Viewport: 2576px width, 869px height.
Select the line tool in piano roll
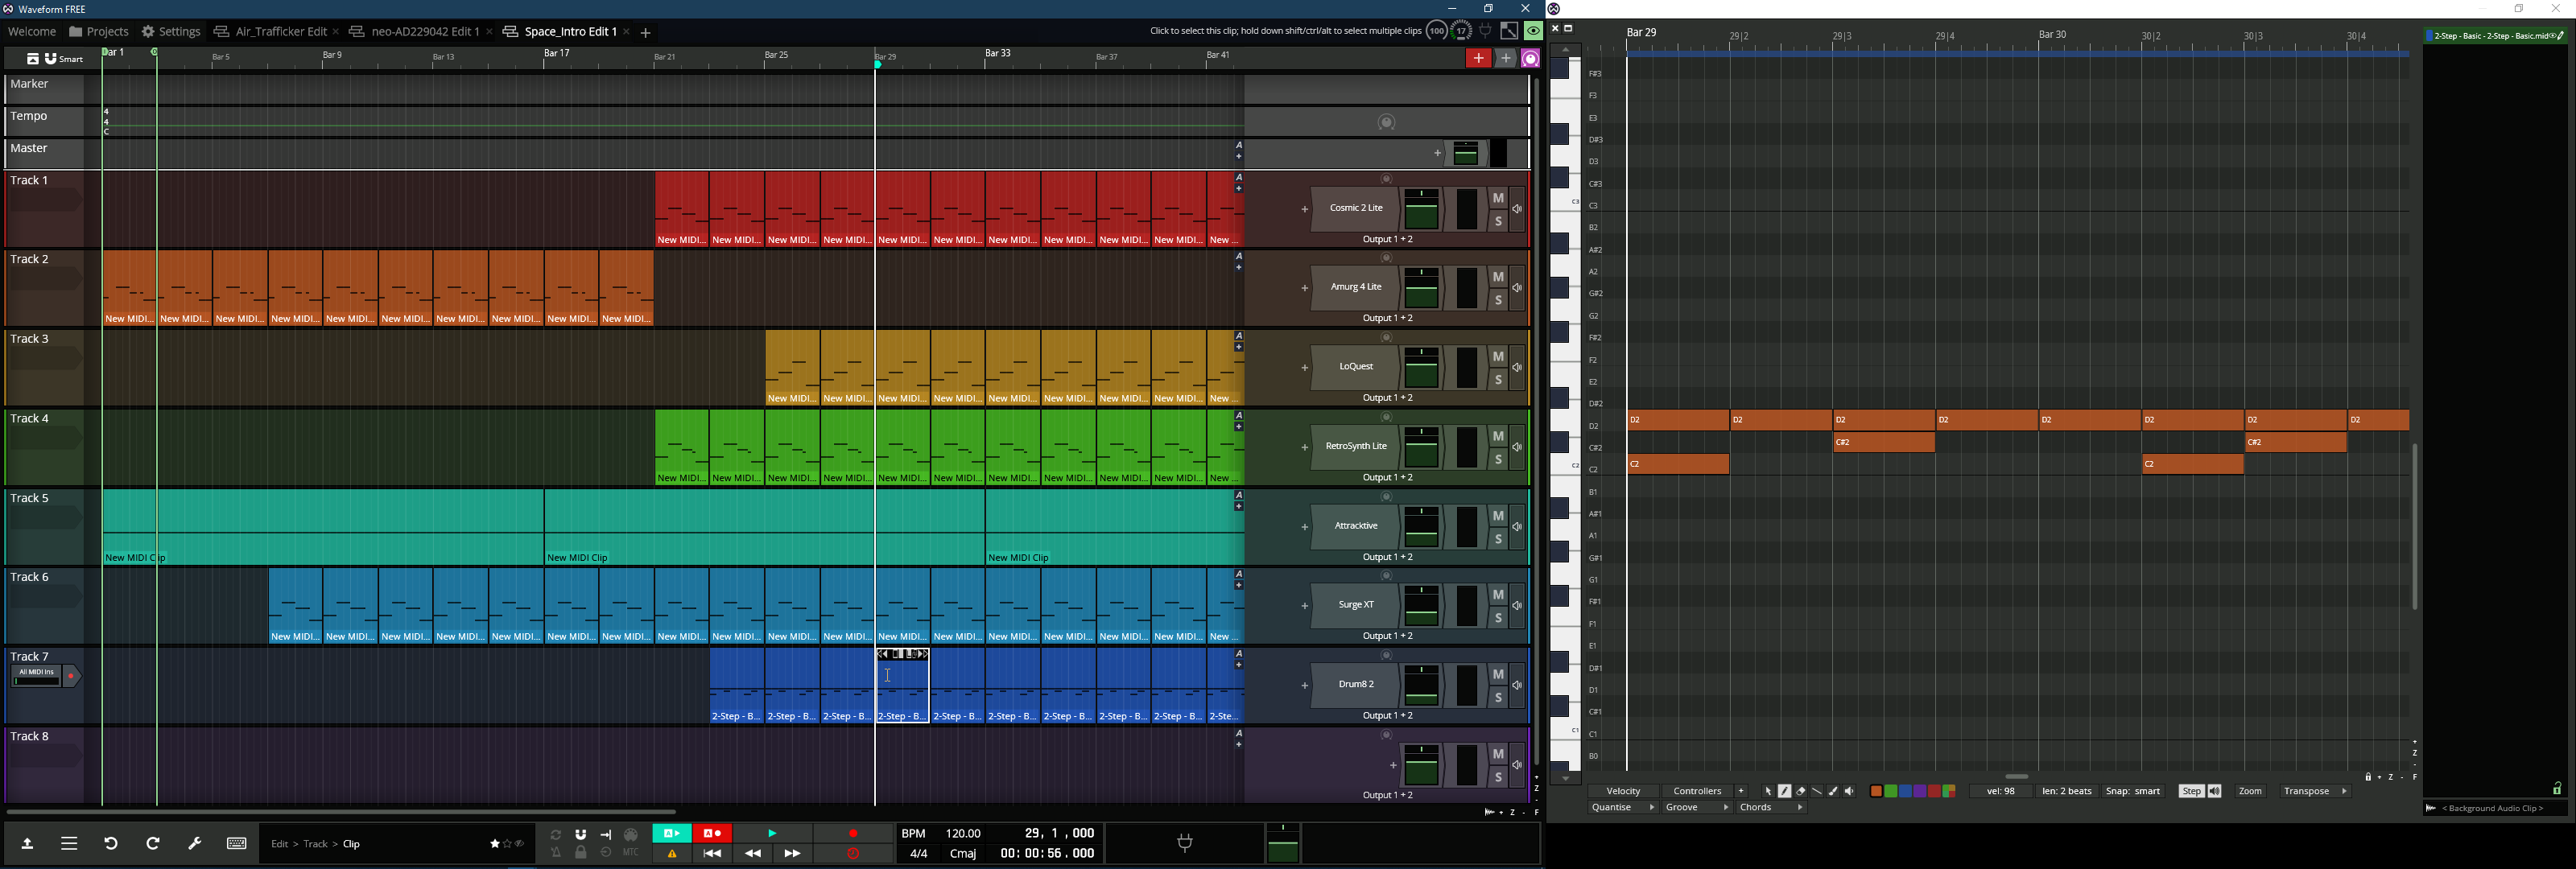coord(1817,791)
